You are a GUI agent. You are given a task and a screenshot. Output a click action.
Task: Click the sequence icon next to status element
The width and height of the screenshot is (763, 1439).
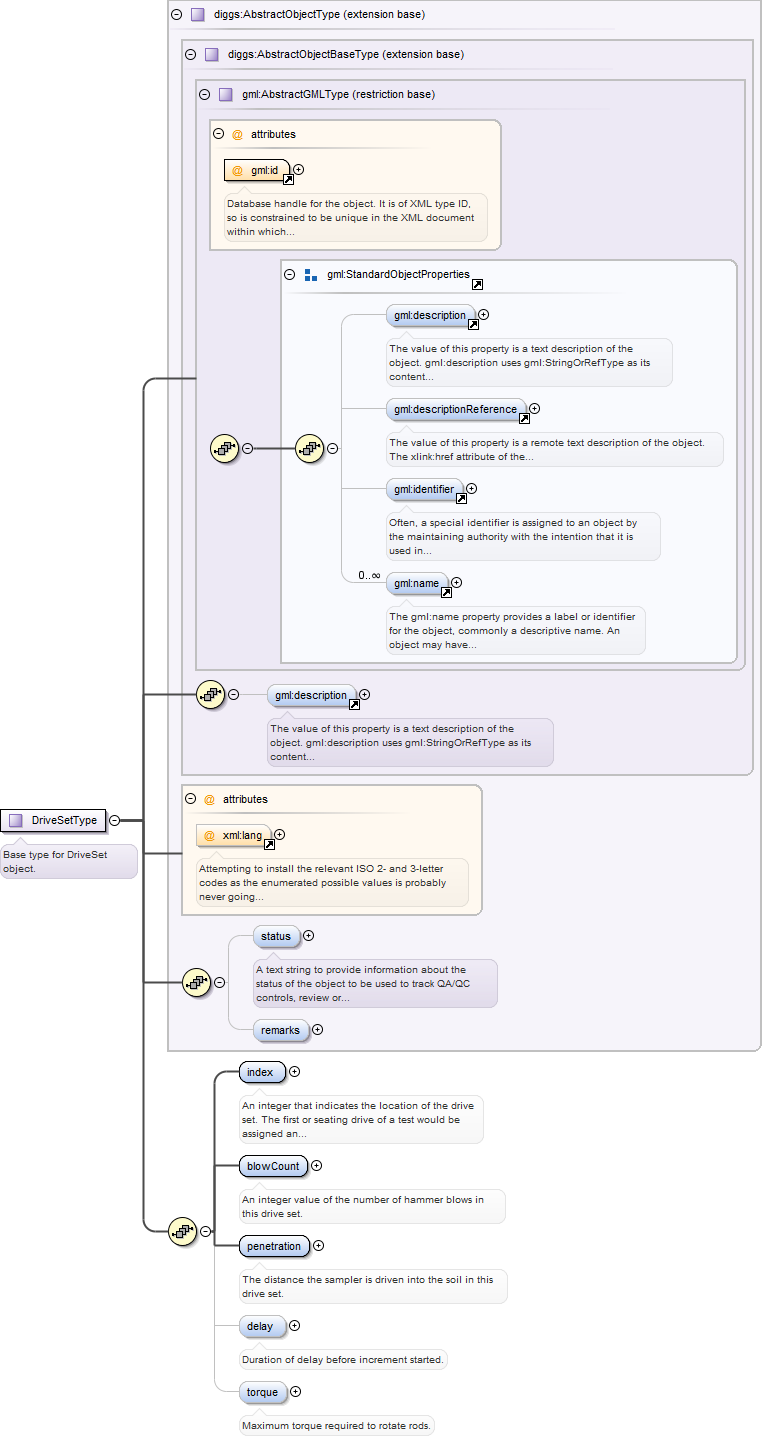point(196,982)
